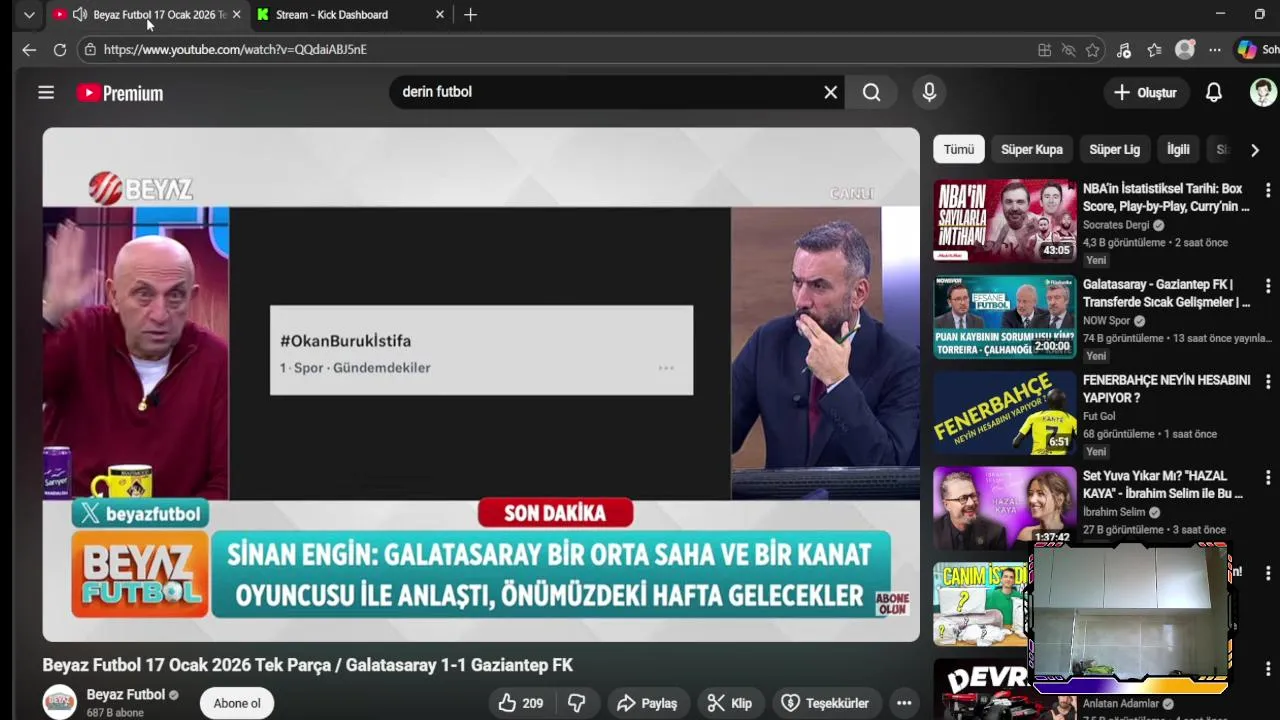The width and height of the screenshot is (1280, 720).
Task: Click the video player to pause
Action: 481,384
